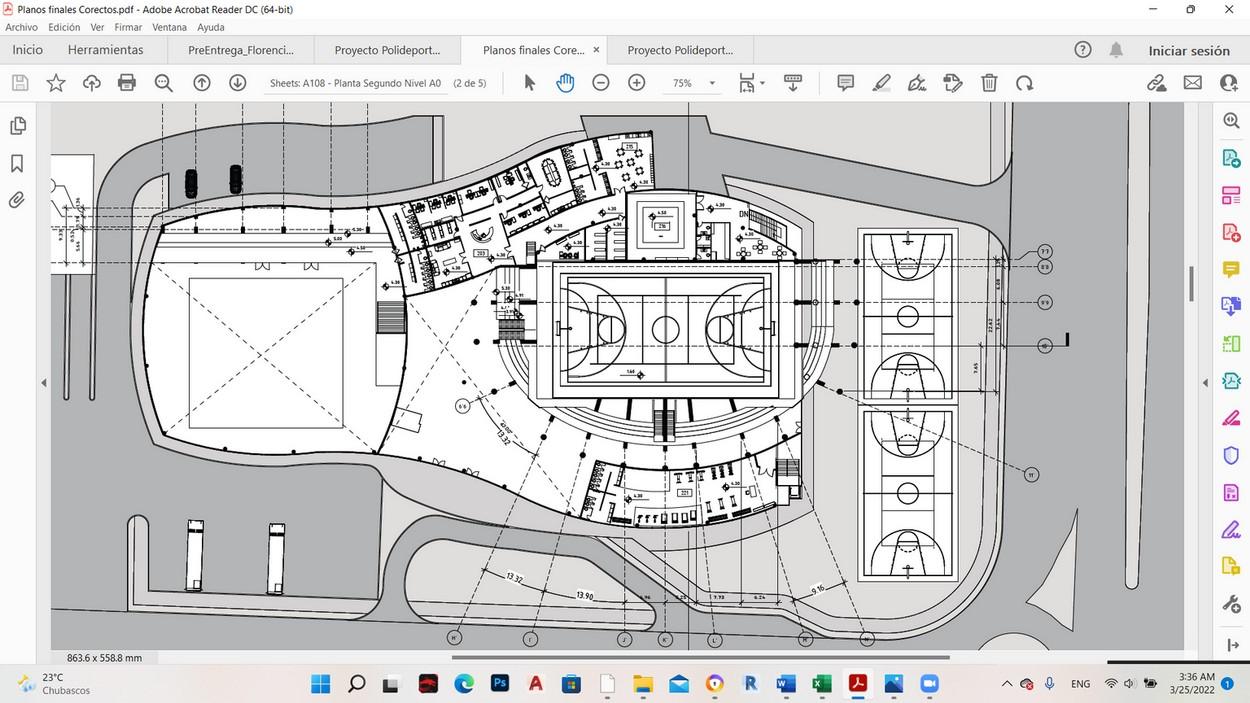1250x703 pixels.
Task: Click the Iniciar sesión button
Action: (x=1189, y=51)
